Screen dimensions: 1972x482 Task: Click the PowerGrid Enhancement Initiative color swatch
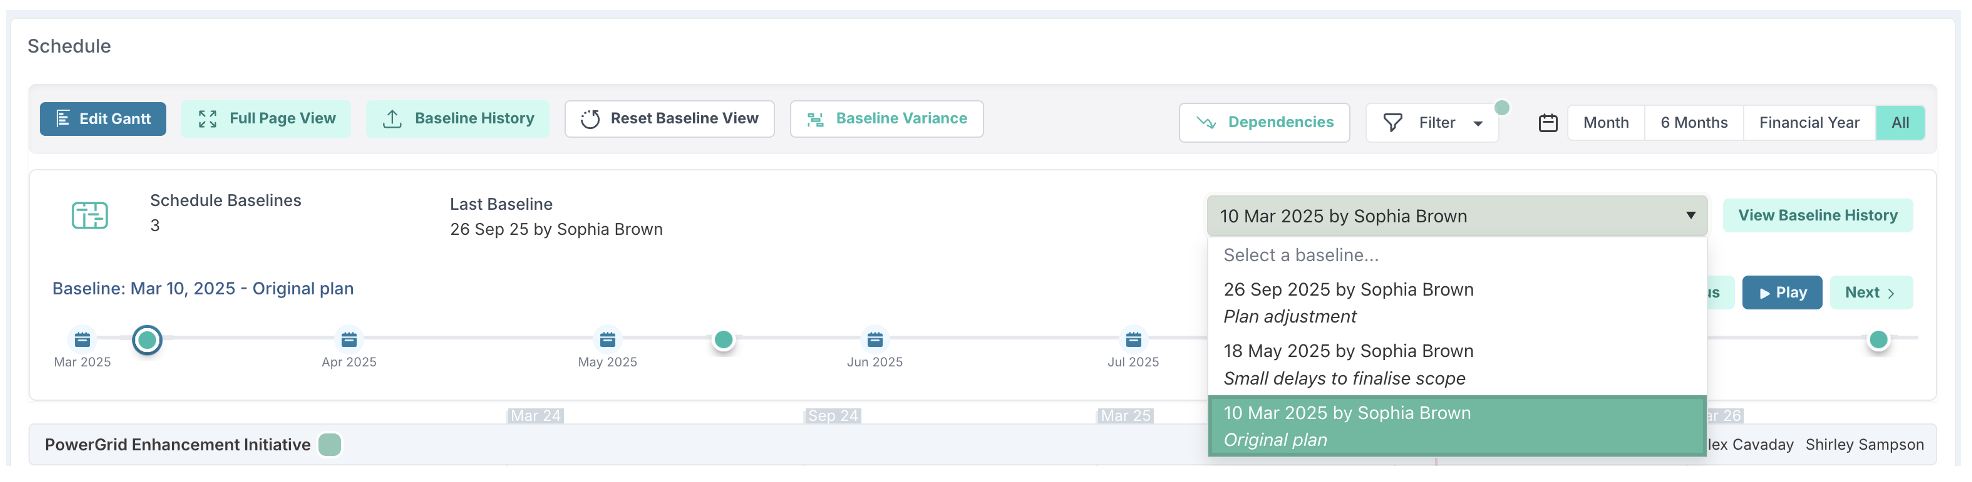(x=330, y=445)
